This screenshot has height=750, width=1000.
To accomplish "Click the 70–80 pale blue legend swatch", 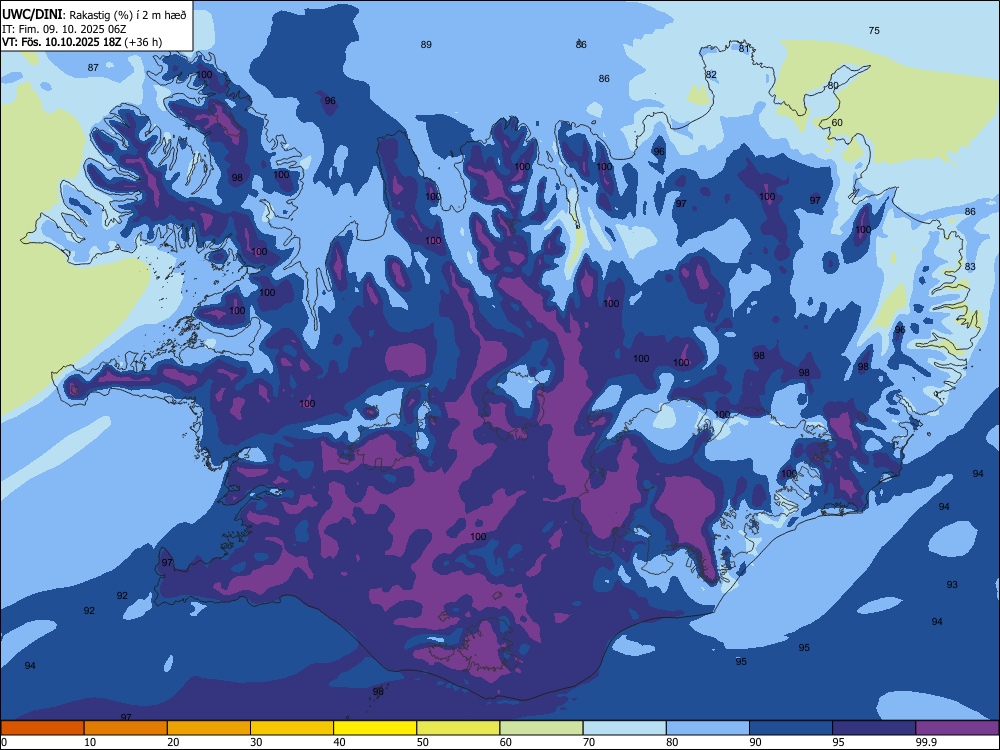I will pos(624,728).
